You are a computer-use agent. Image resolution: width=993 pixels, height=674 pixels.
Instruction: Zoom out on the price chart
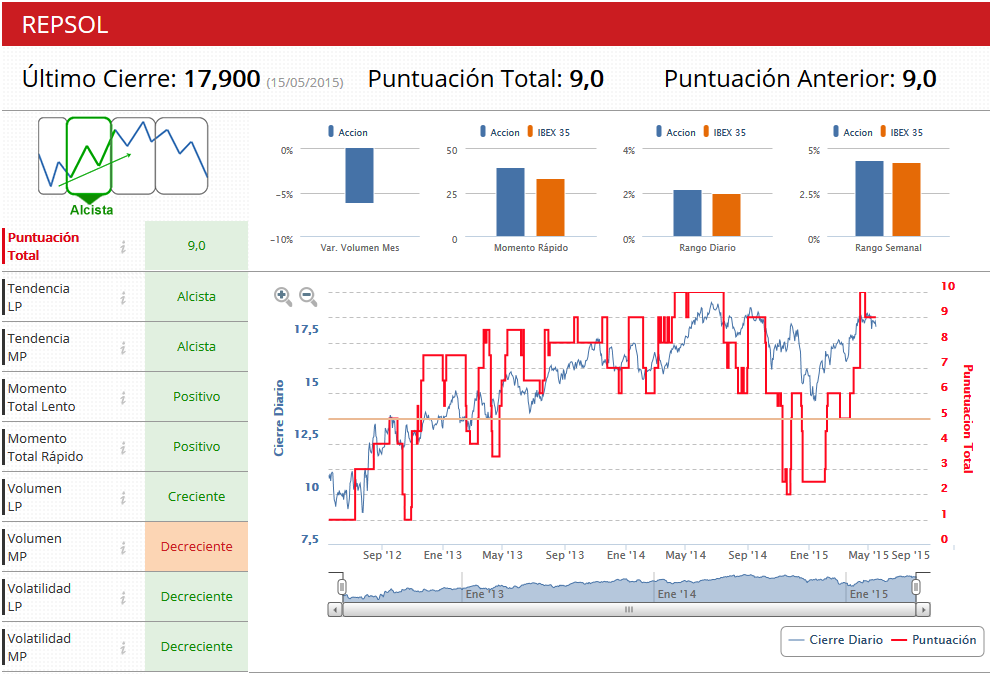[308, 296]
